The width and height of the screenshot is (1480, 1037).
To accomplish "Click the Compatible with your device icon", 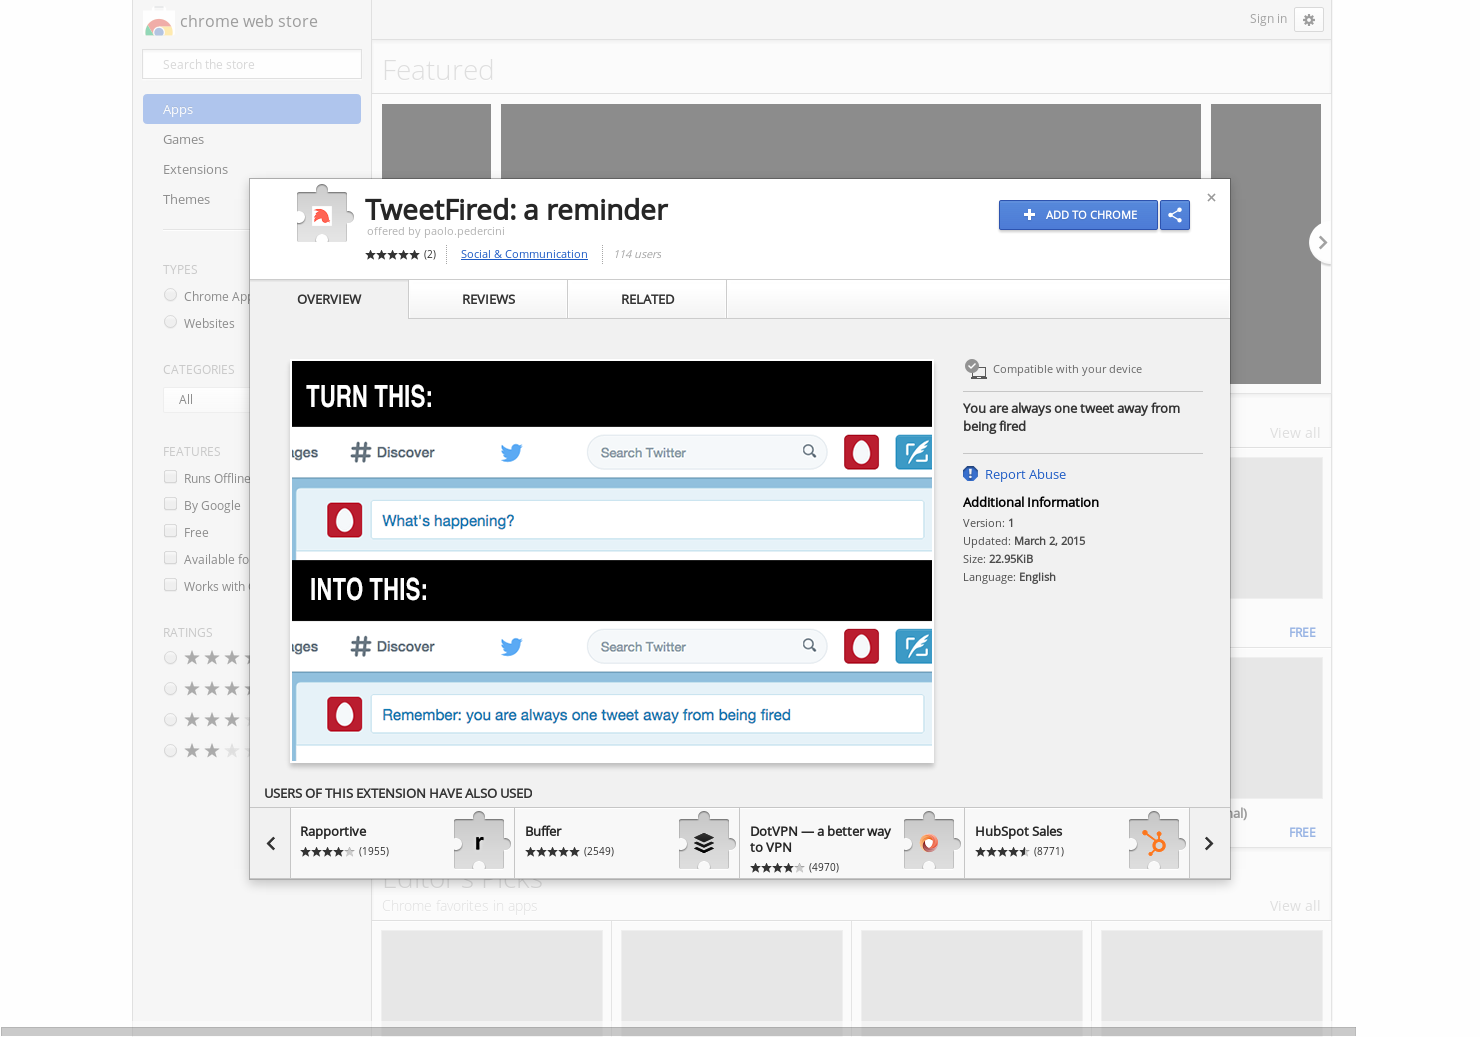I will coord(975,369).
